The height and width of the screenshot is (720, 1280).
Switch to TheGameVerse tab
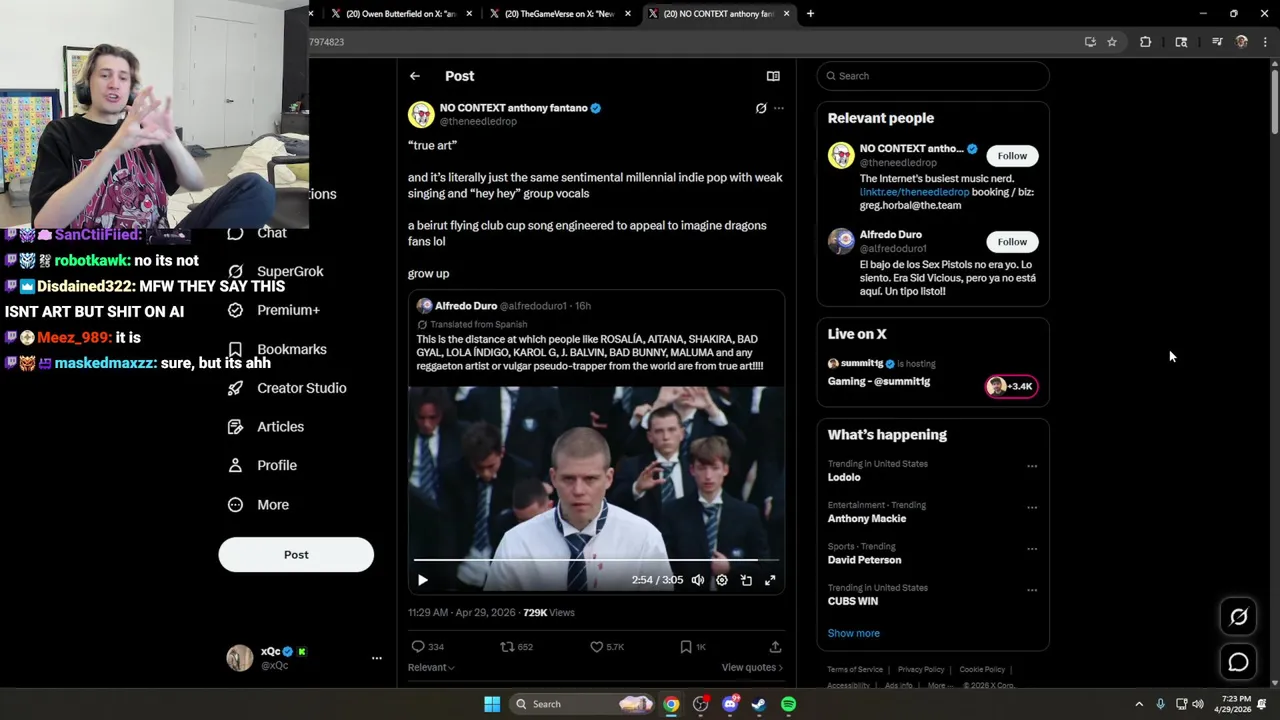click(x=560, y=14)
